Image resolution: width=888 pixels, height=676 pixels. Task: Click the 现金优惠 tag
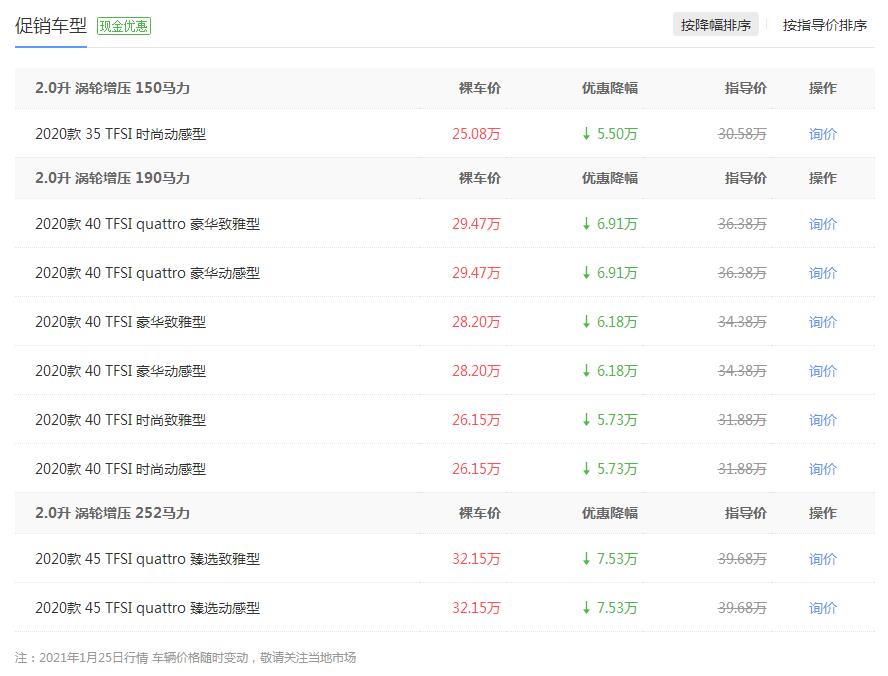click(124, 26)
